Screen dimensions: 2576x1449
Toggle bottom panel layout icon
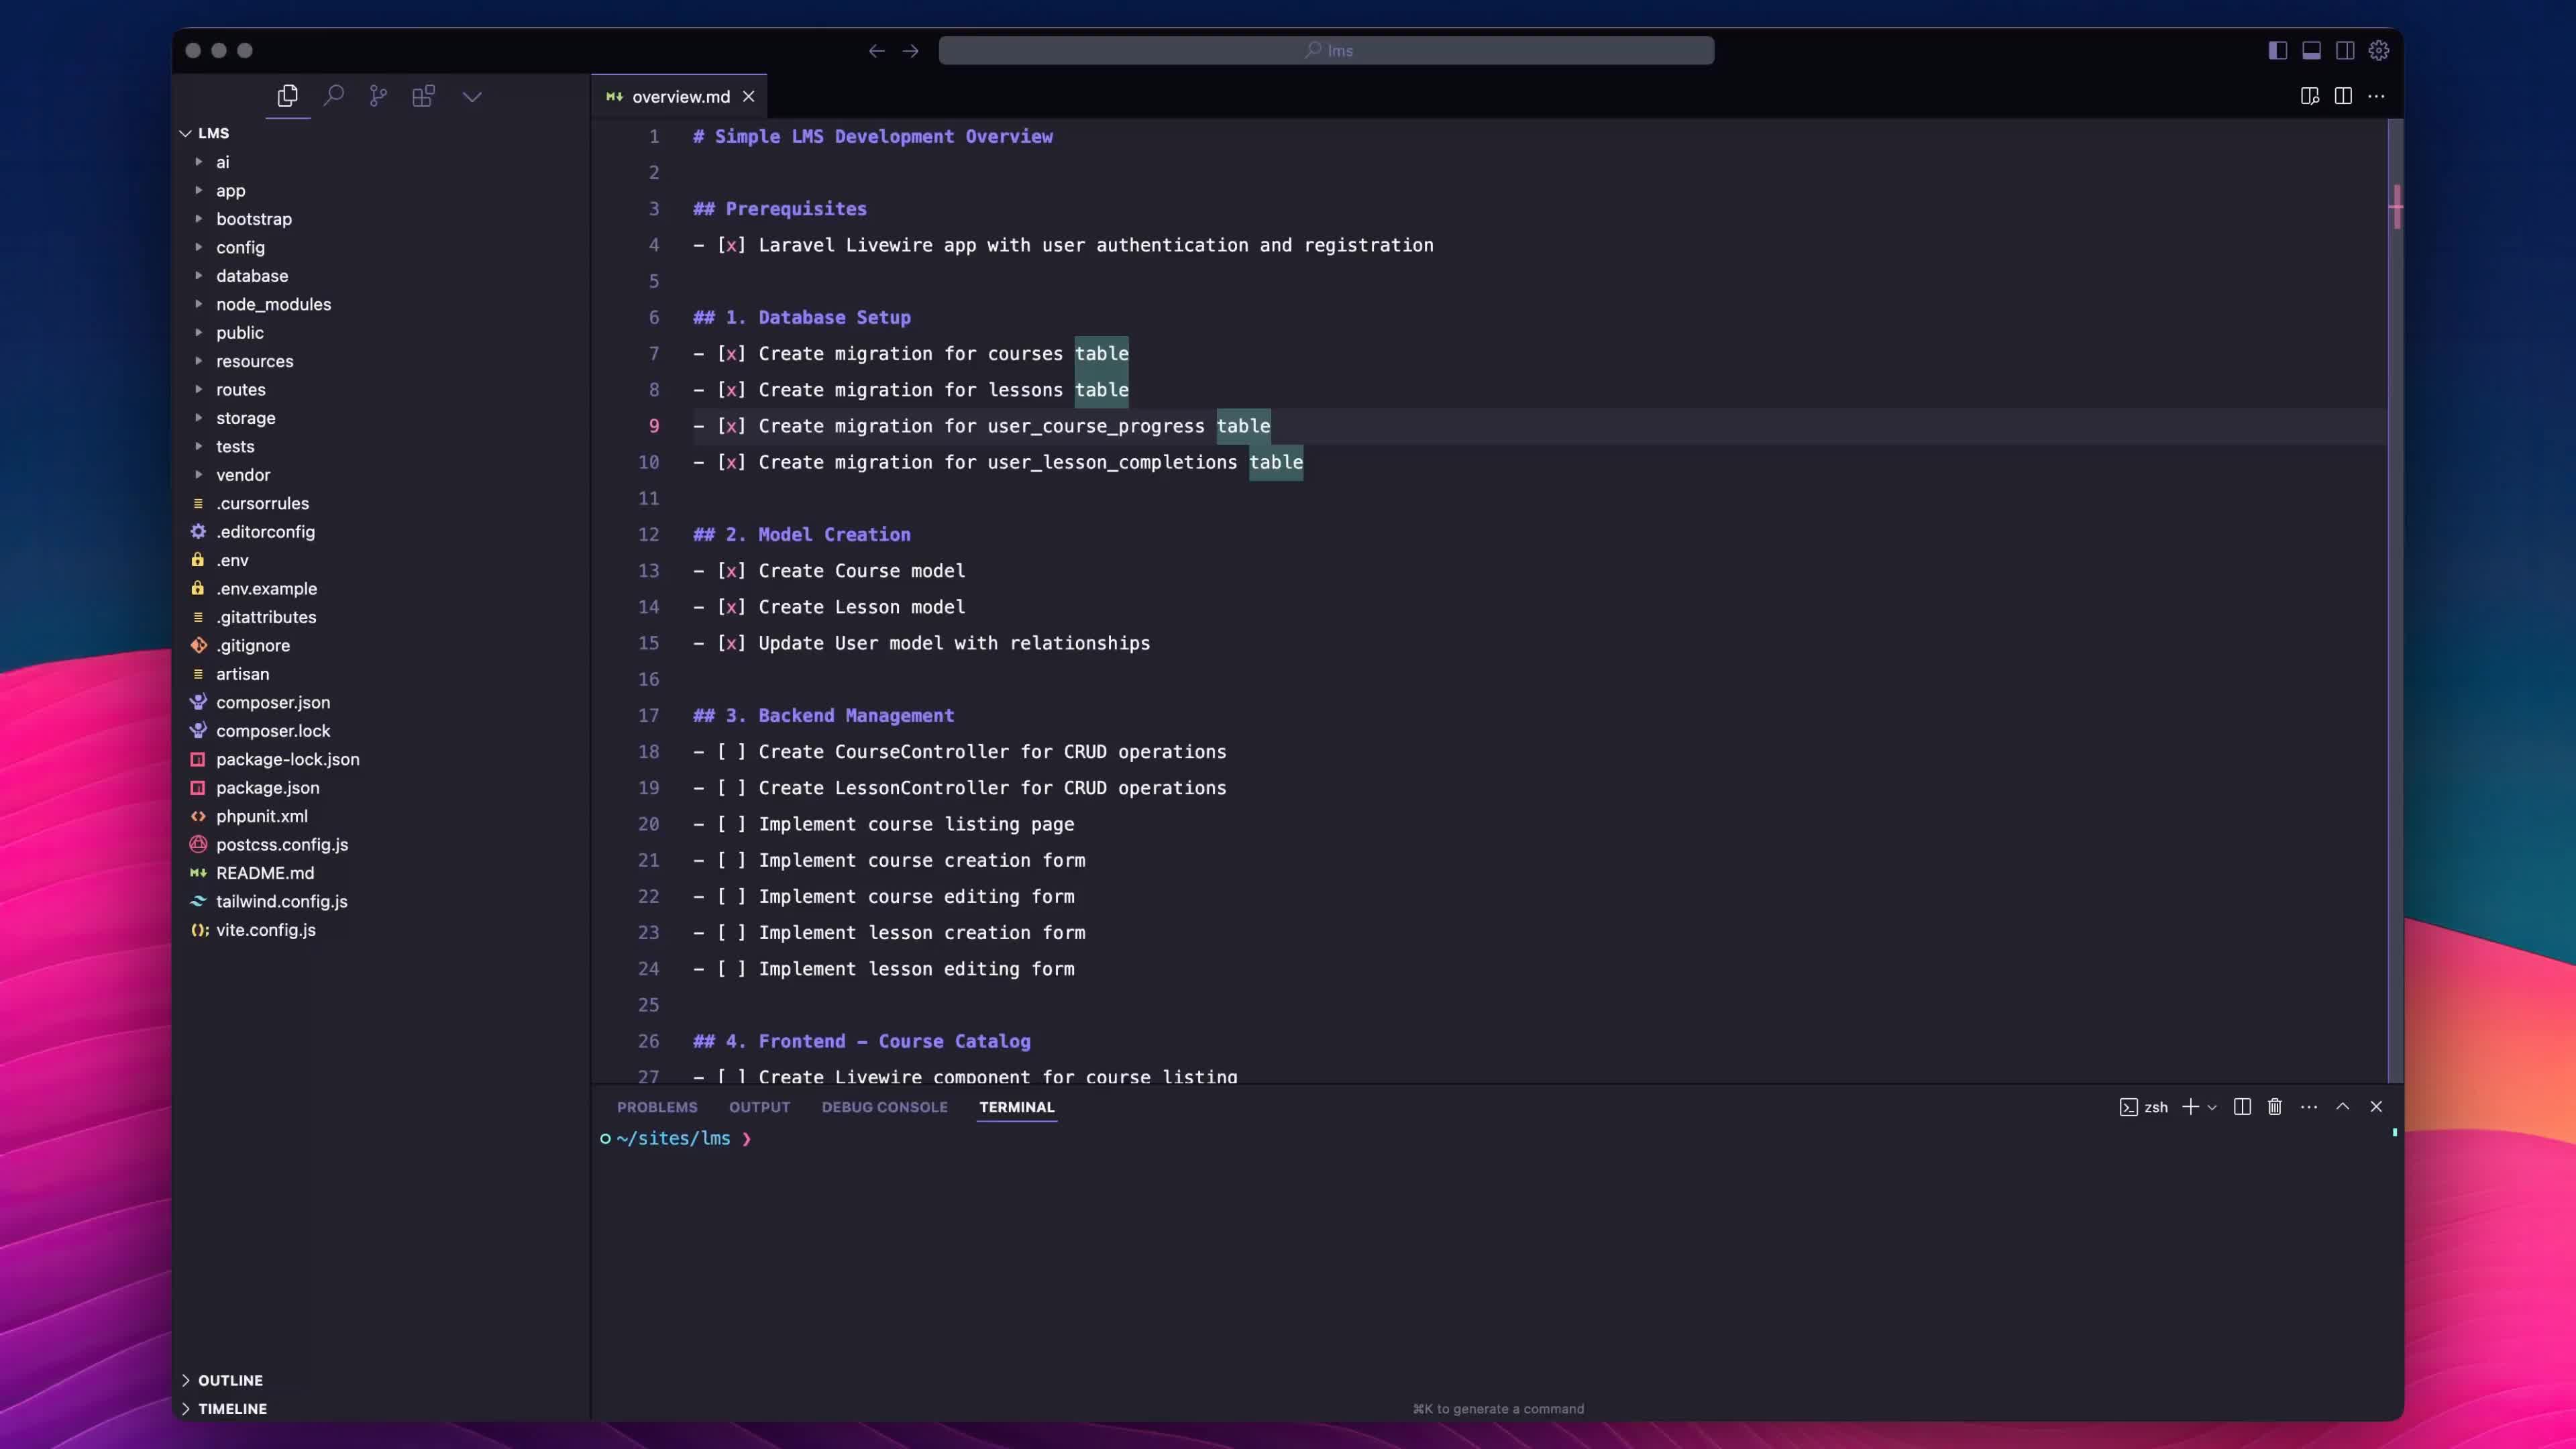coord(2312,51)
